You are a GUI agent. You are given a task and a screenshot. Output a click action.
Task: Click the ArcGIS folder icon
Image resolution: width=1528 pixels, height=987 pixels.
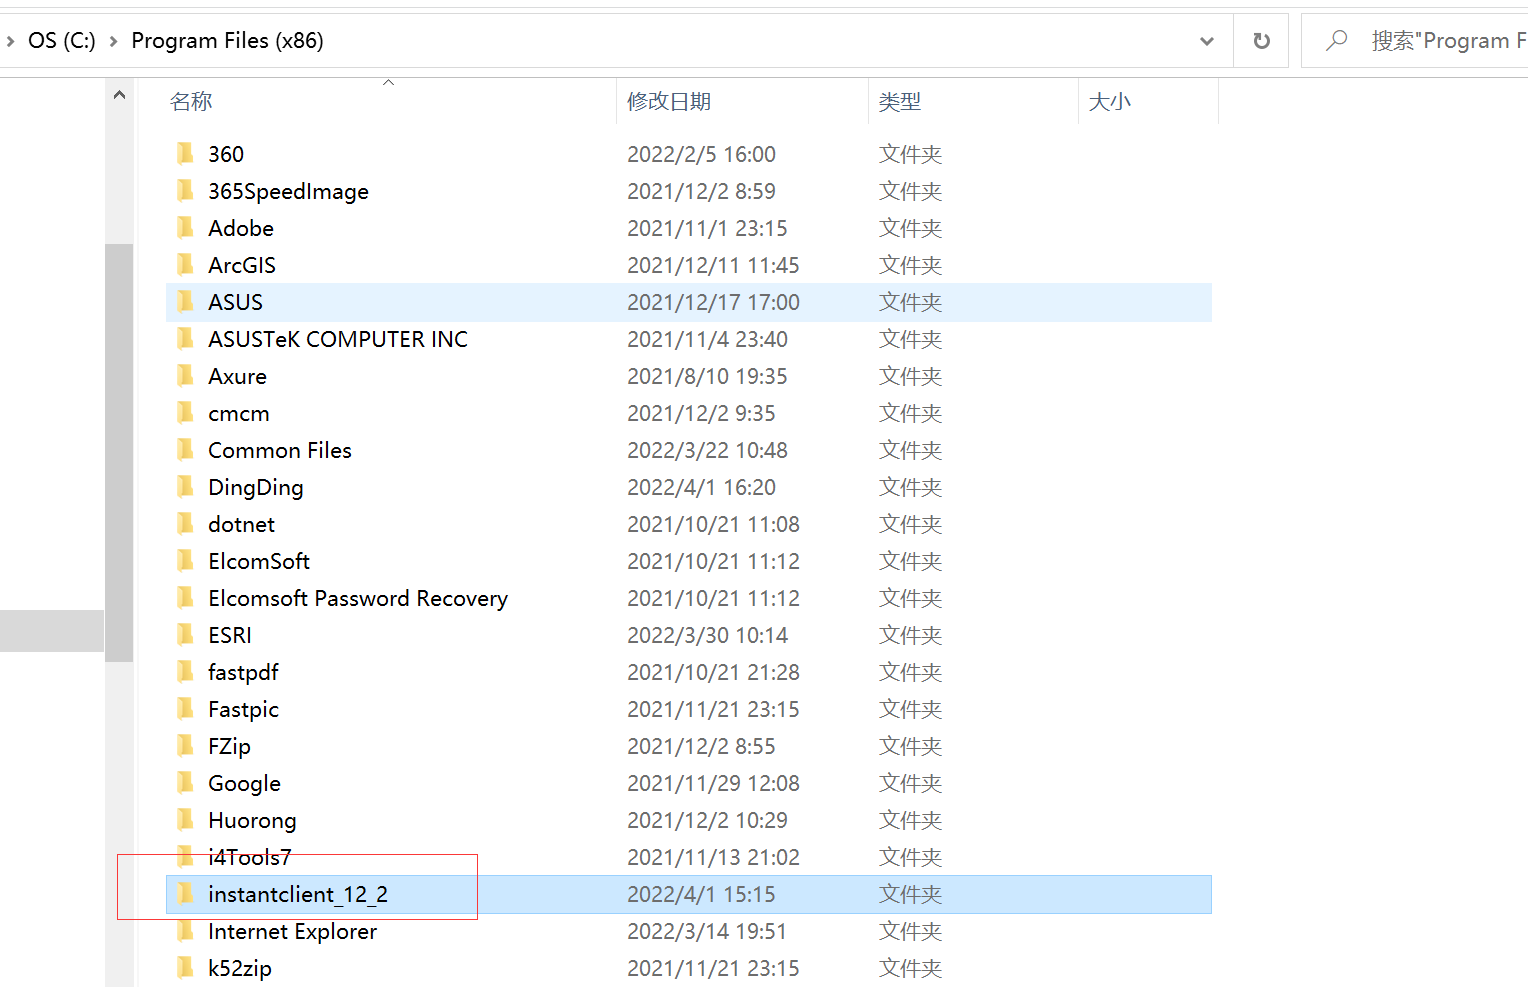[x=186, y=264]
